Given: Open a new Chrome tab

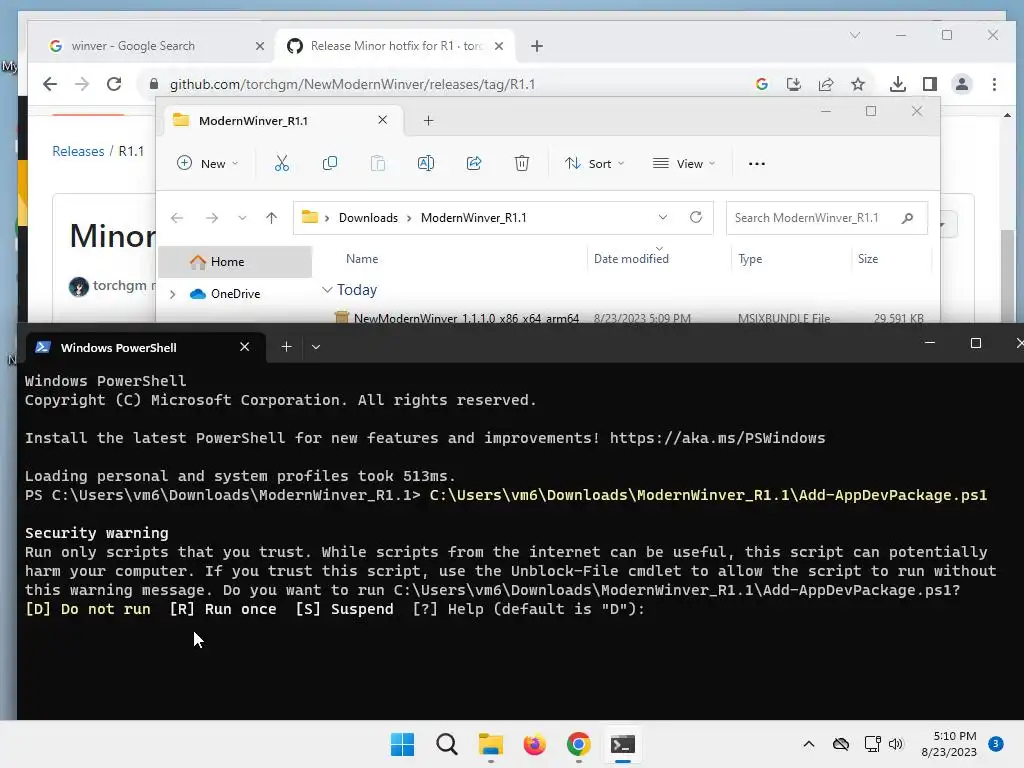Looking at the screenshot, I should [x=537, y=46].
